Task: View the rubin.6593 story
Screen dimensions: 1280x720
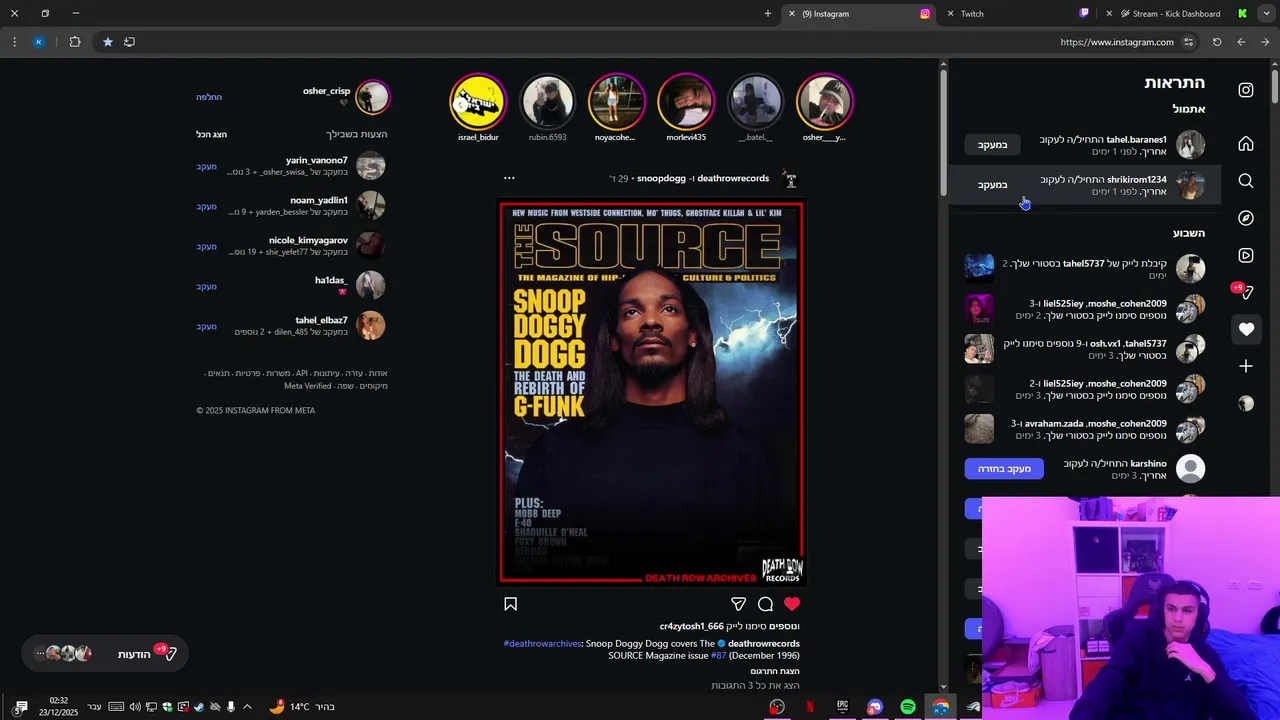Action: (547, 101)
